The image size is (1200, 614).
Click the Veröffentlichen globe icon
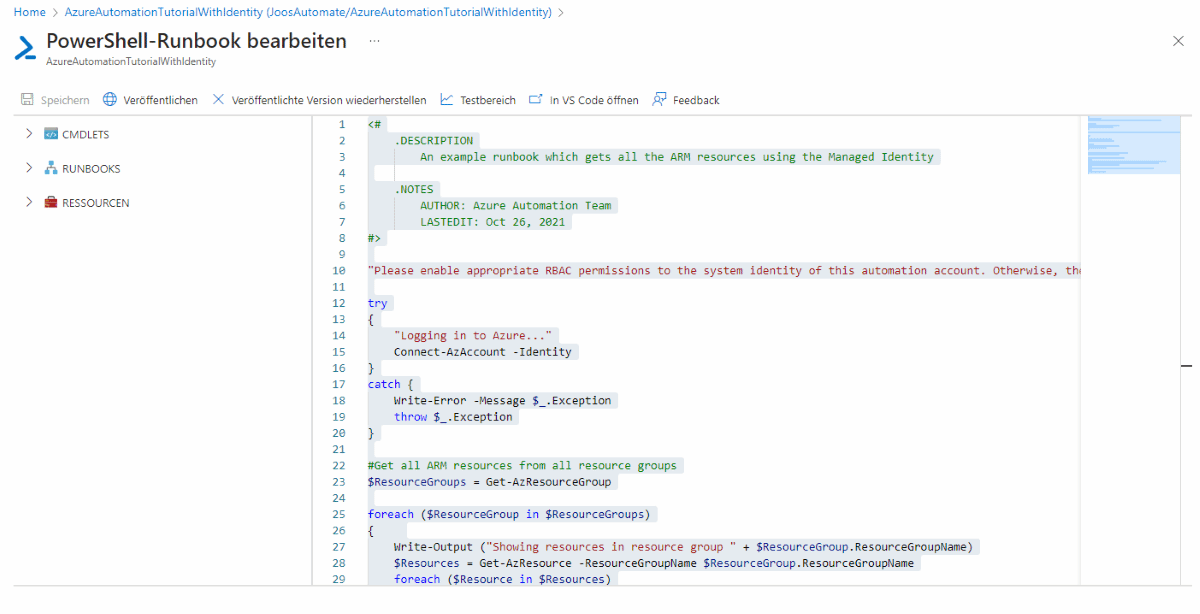coord(110,100)
